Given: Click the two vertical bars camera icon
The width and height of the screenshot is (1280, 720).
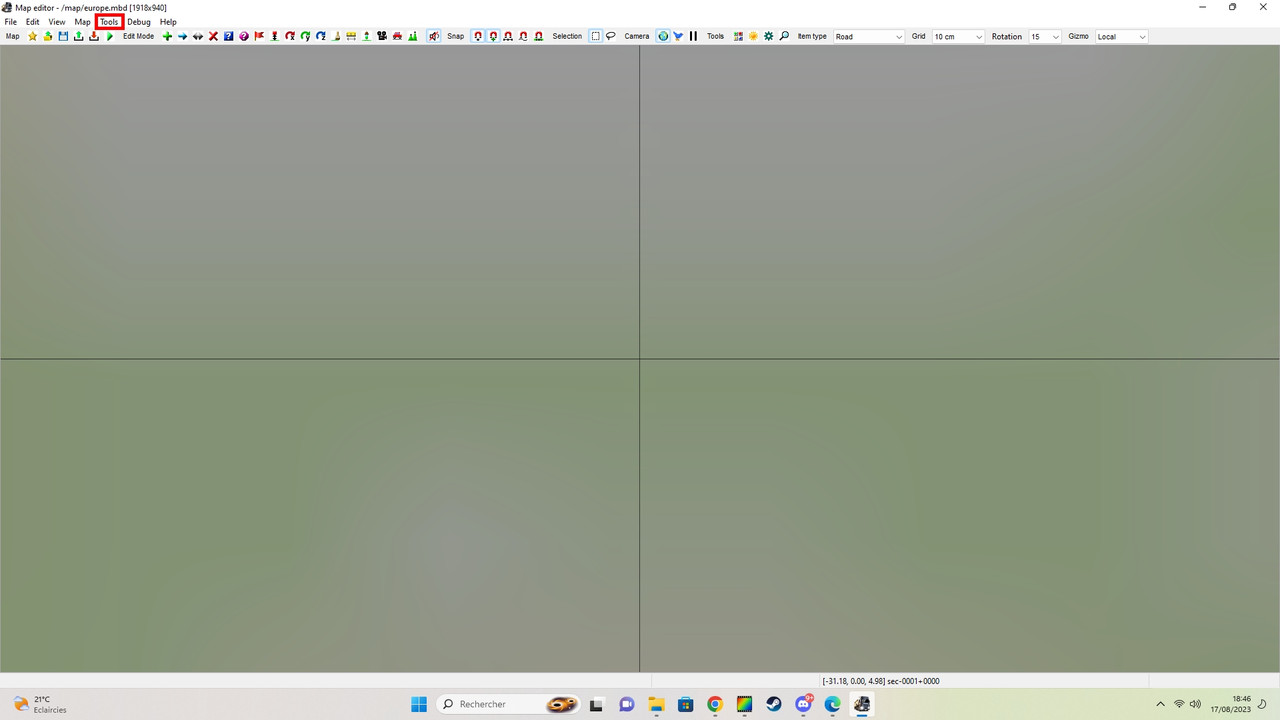Looking at the screenshot, I should point(693,36).
